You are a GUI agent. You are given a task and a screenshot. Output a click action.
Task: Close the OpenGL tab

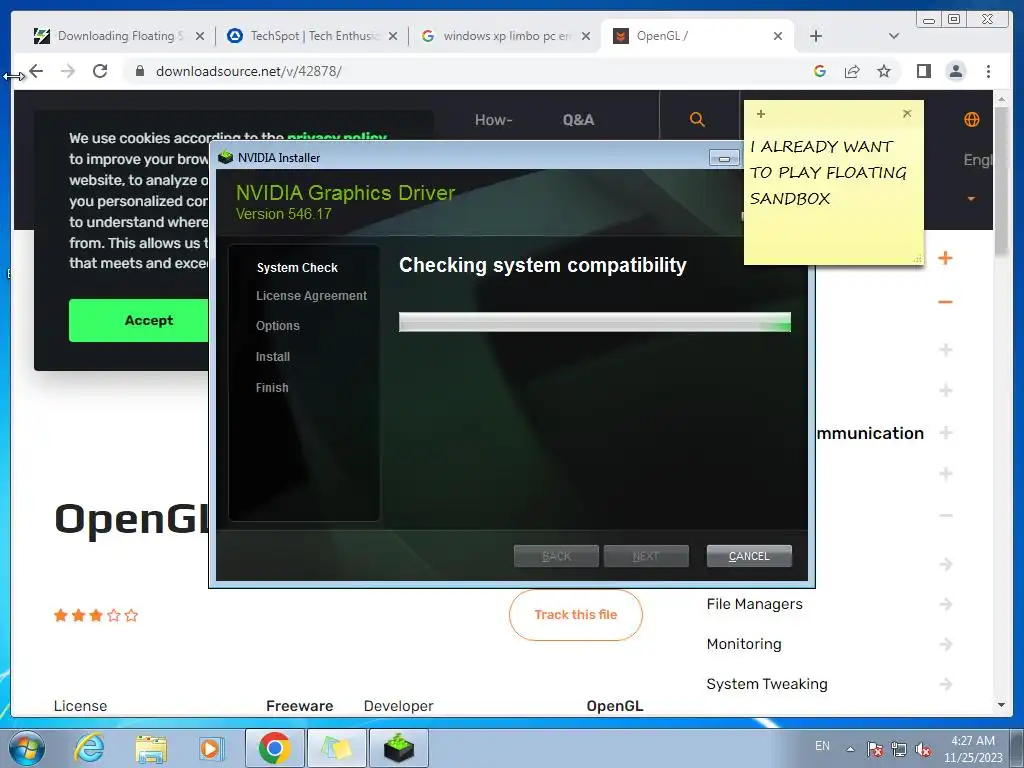coord(778,36)
